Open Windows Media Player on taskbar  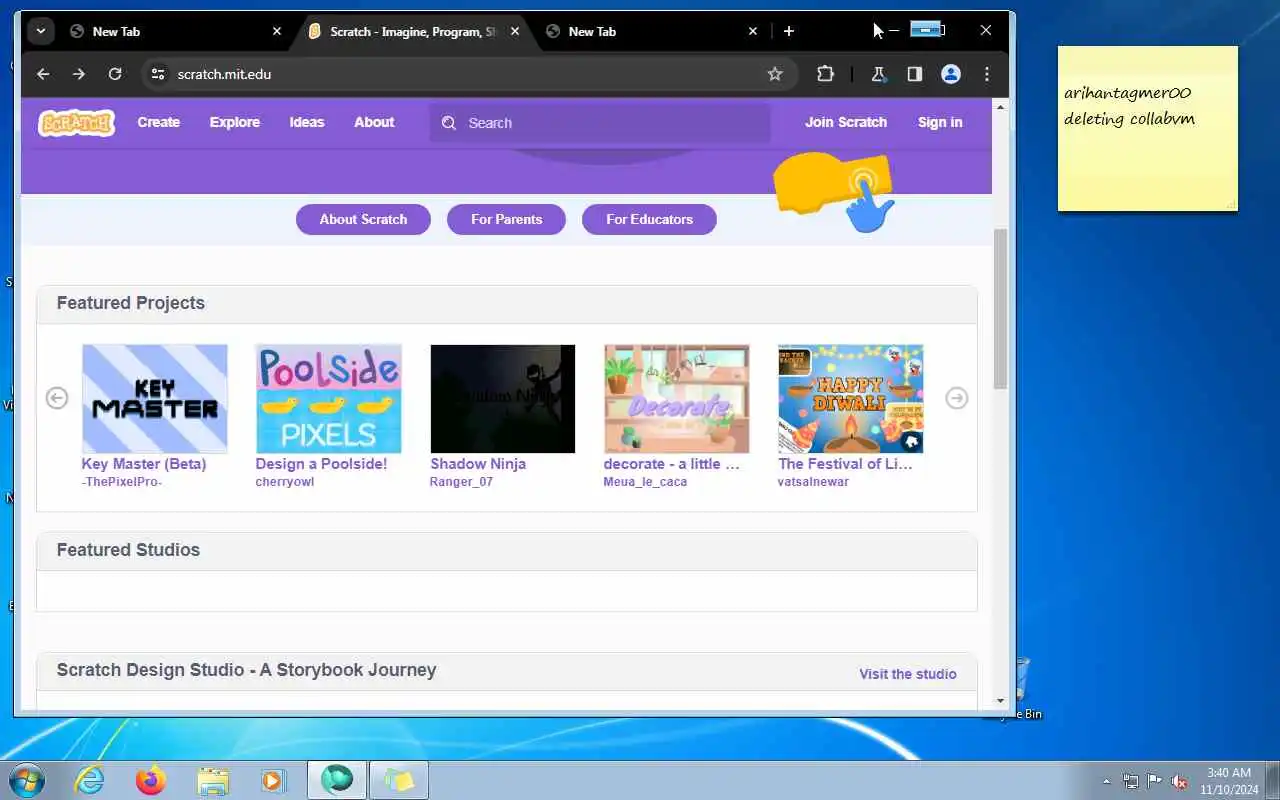coord(273,780)
